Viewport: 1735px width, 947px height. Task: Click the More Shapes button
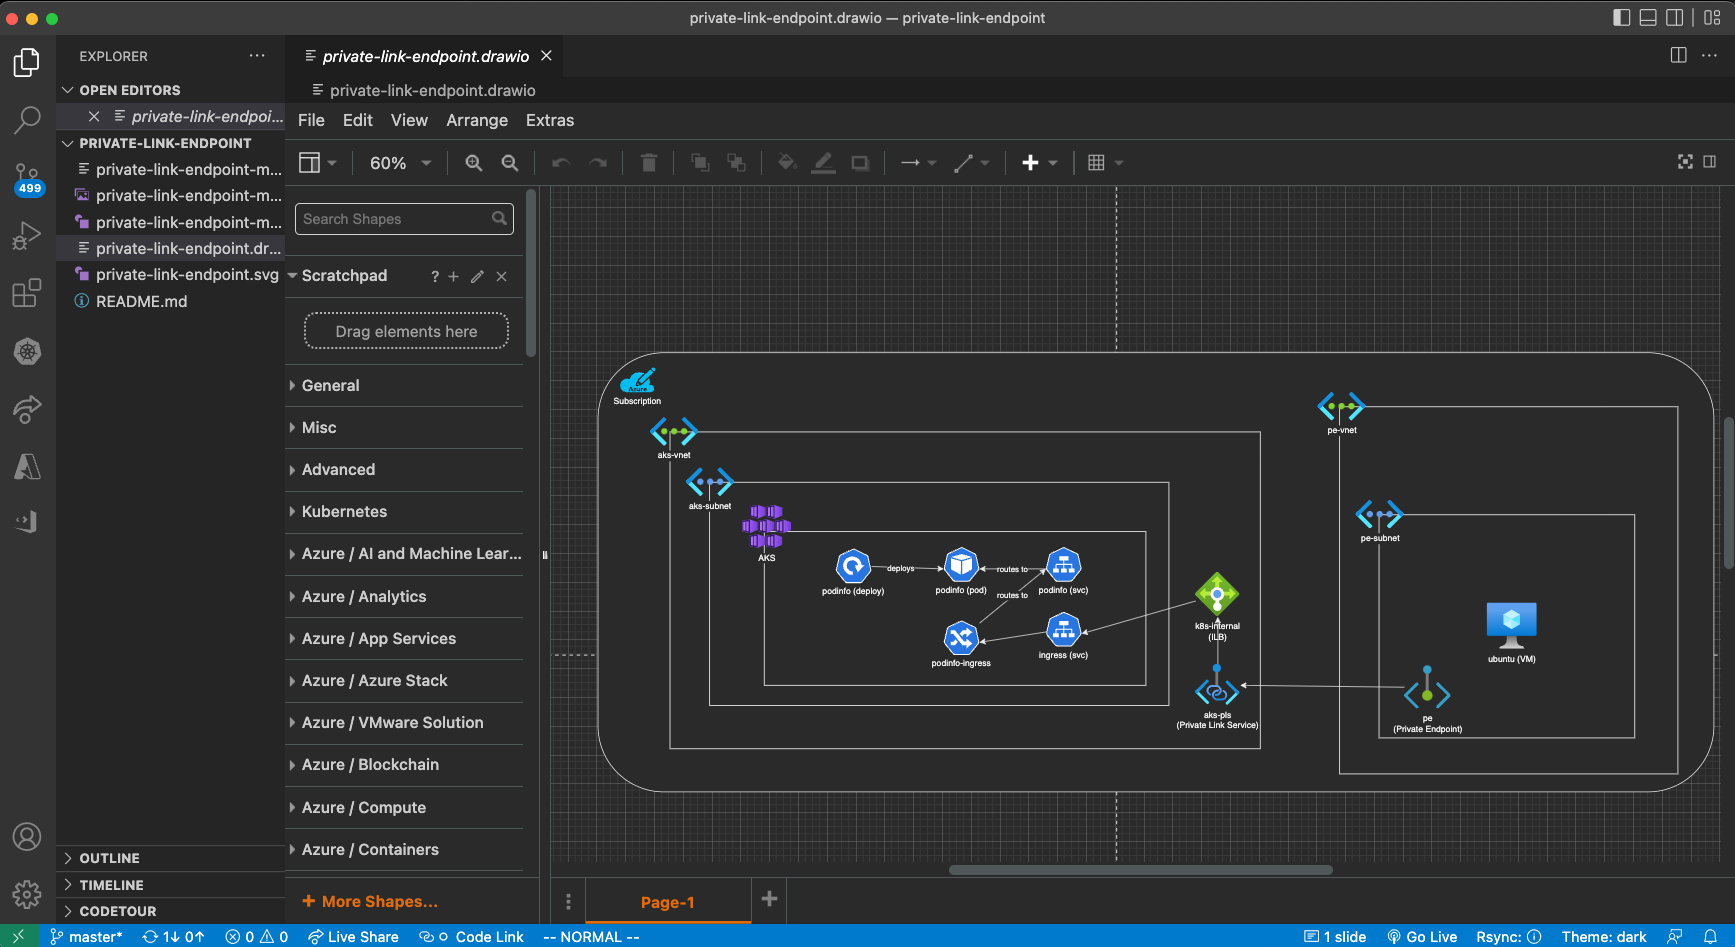(370, 901)
